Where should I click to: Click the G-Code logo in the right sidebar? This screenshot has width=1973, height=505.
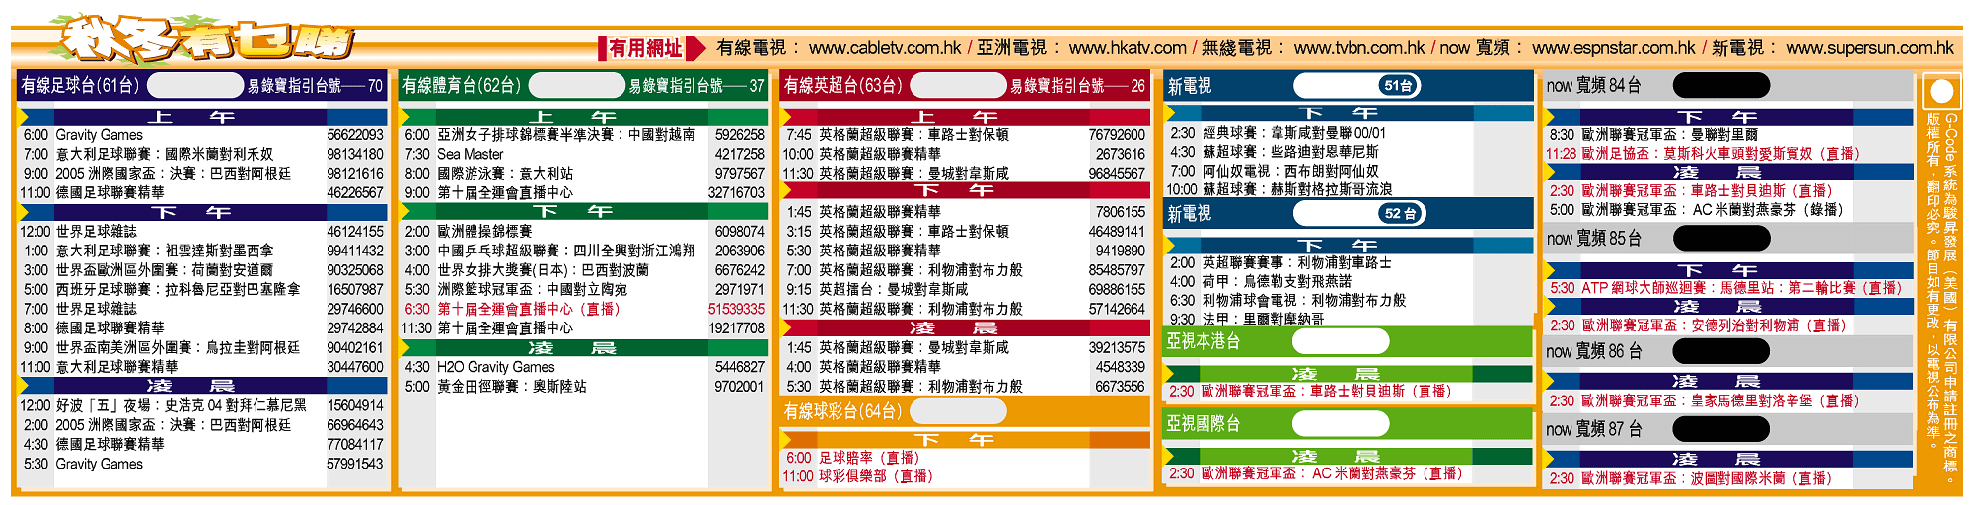point(1941,92)
